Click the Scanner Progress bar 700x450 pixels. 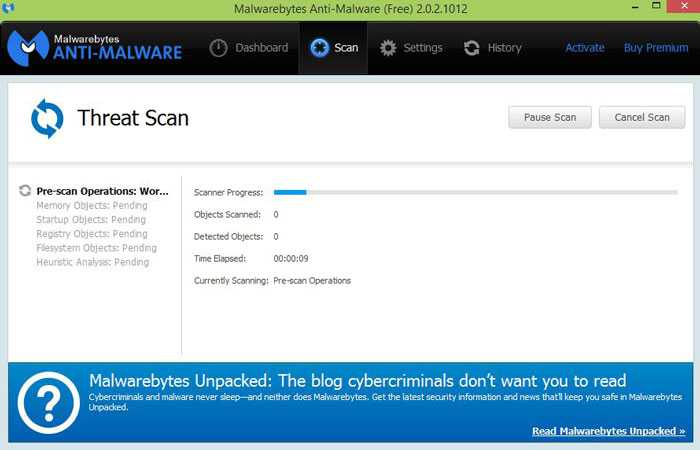(475, 192)
